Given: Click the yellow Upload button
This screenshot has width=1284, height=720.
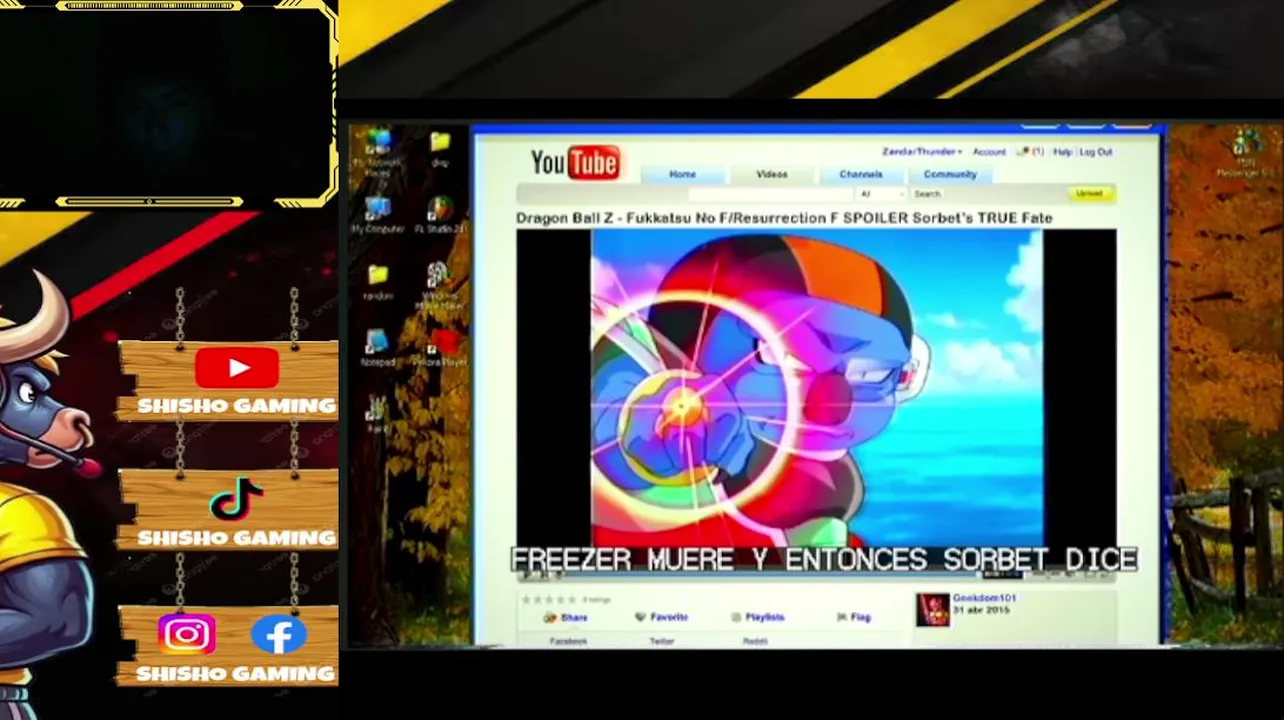Looking at the screenshot, I should tap(1090, 193).
